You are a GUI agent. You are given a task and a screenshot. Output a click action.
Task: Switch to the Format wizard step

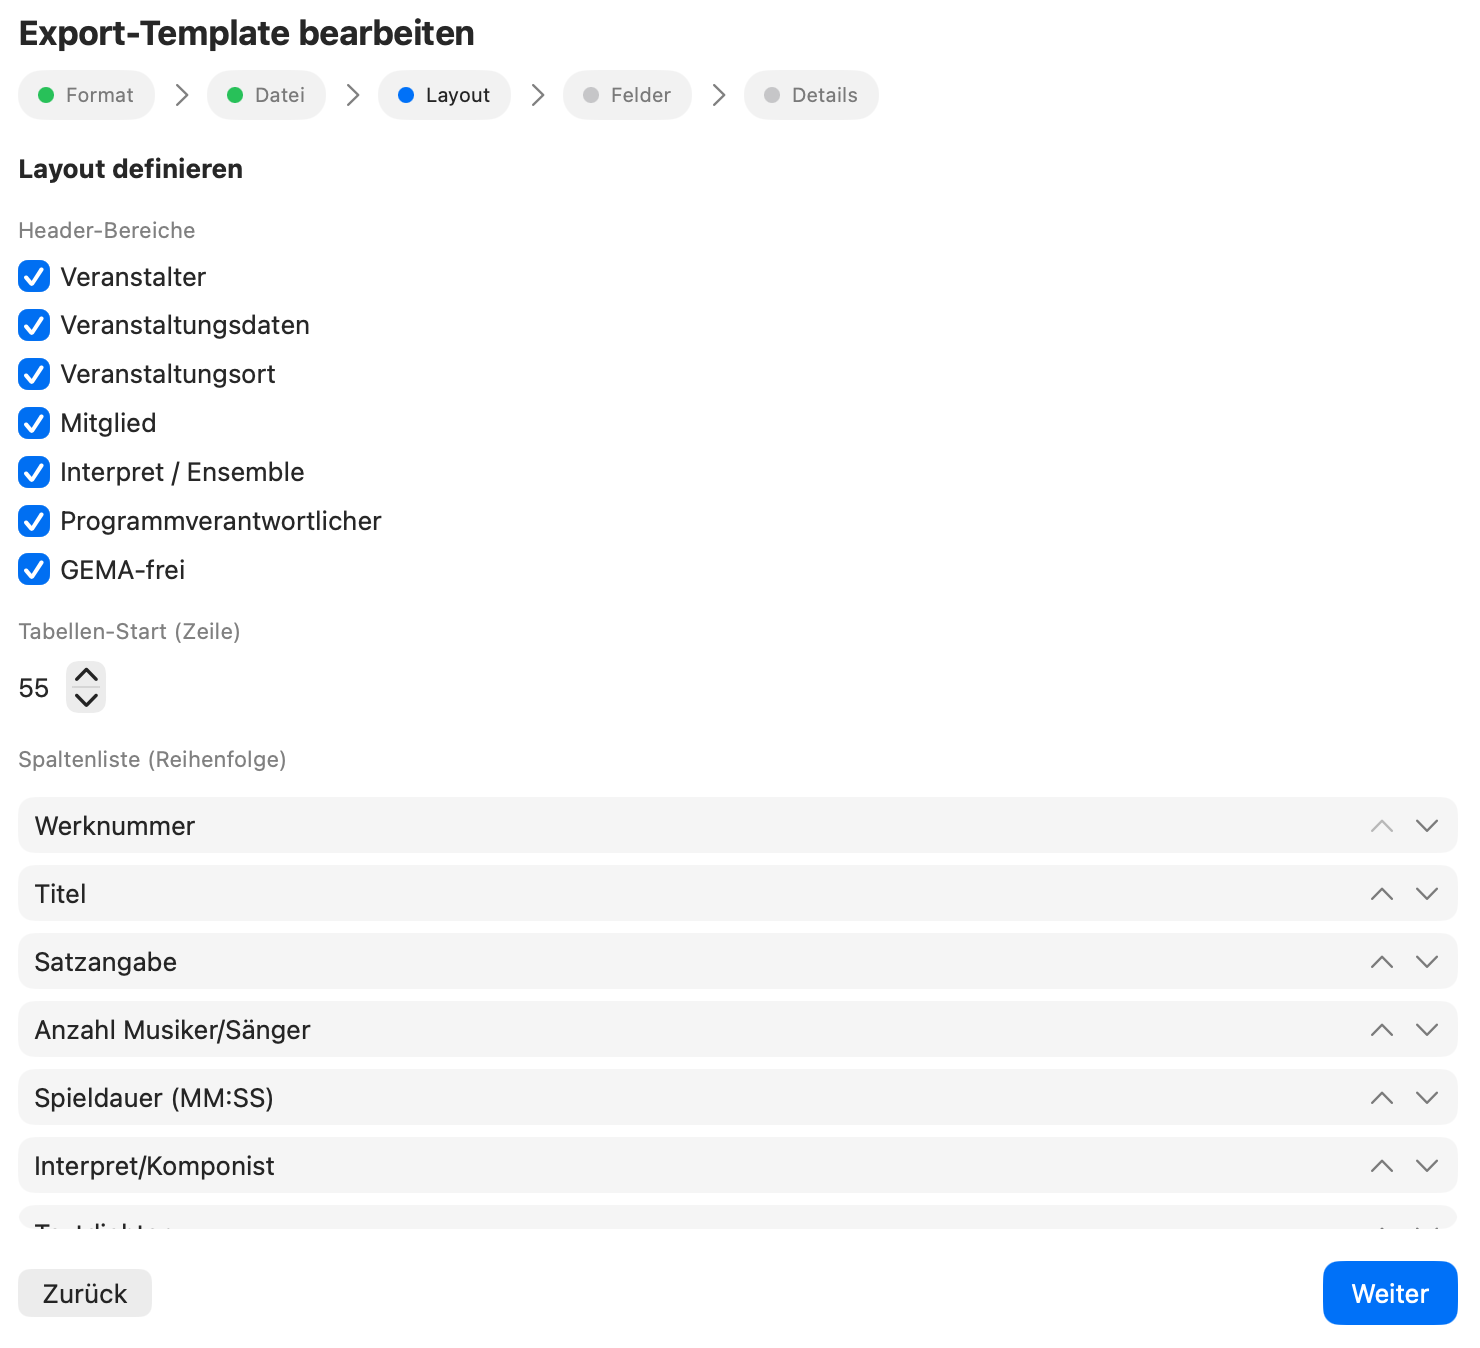point(86,95)
